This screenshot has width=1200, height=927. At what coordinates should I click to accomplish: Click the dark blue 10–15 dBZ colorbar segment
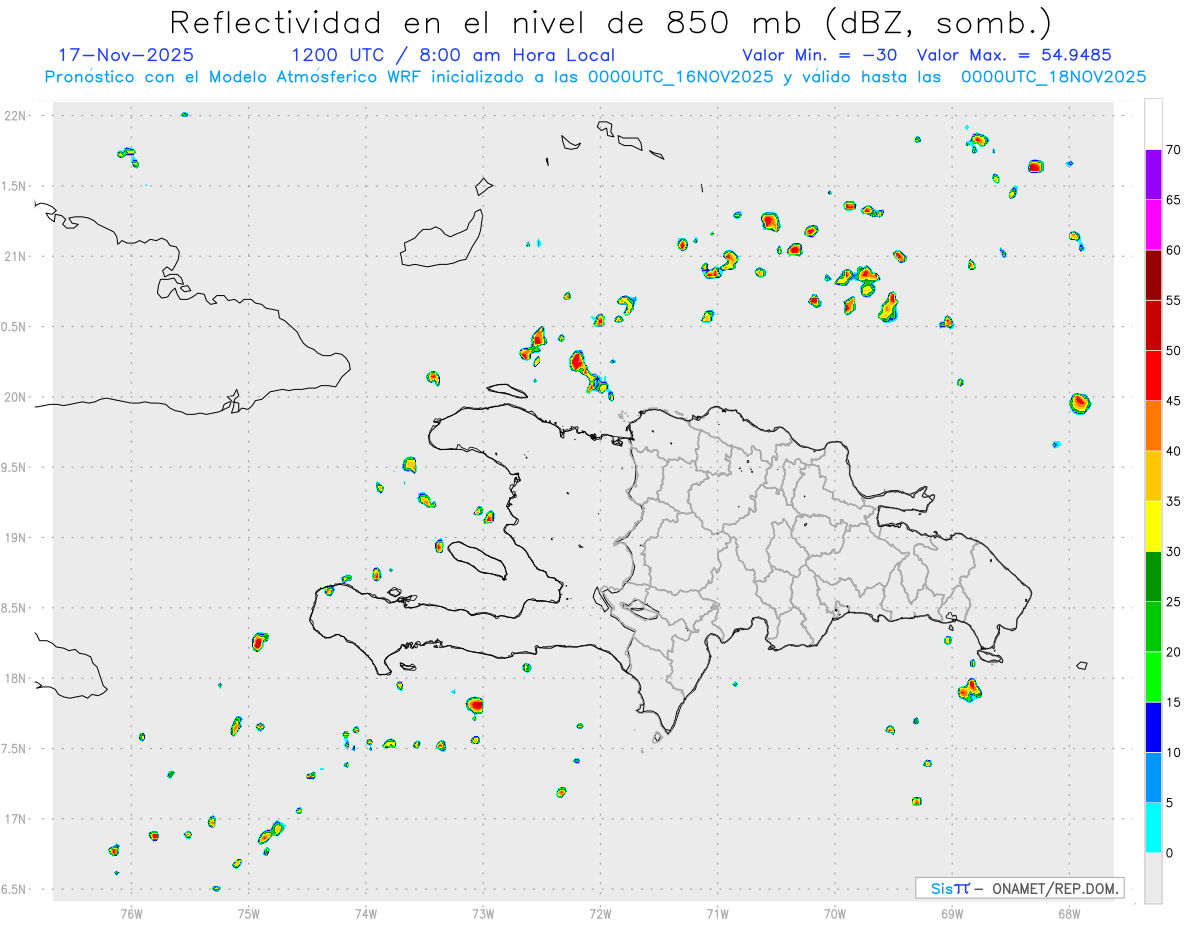pyautogui.click(x=1153, y=727)
